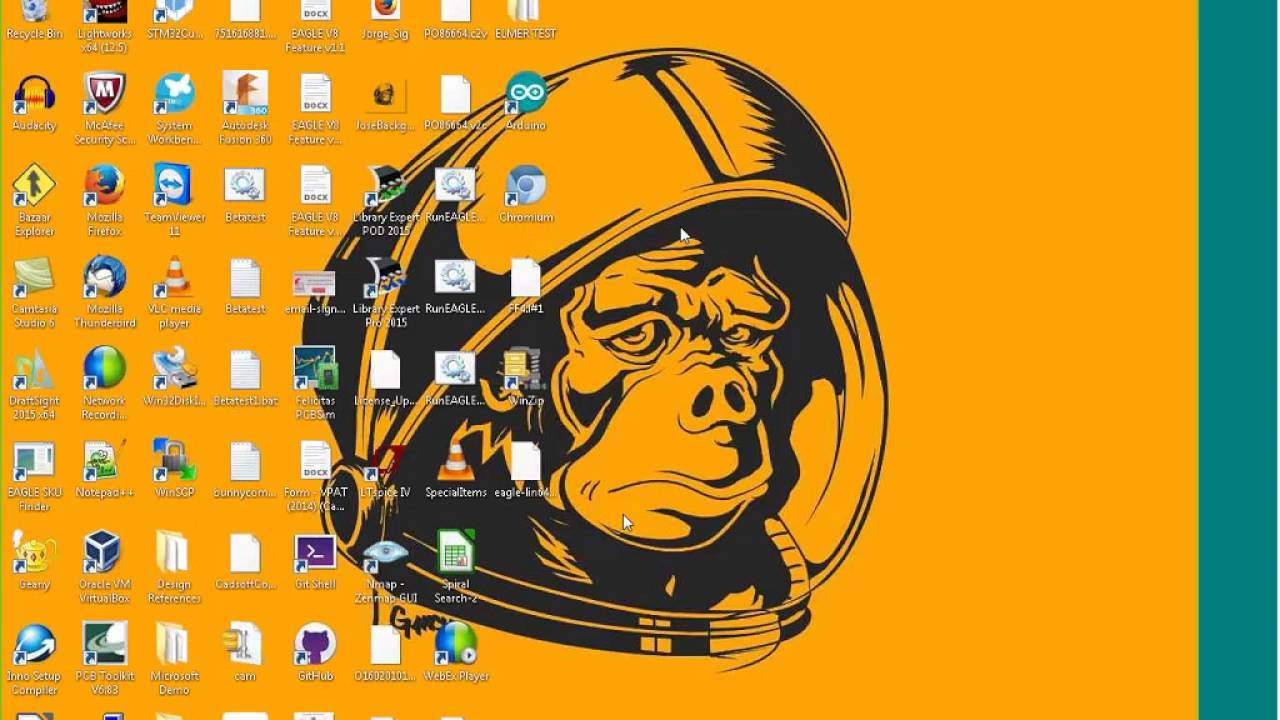Select the WinZip desktop icon
The width and height of the screenshot is (1280, 720).
click(526, 370)
